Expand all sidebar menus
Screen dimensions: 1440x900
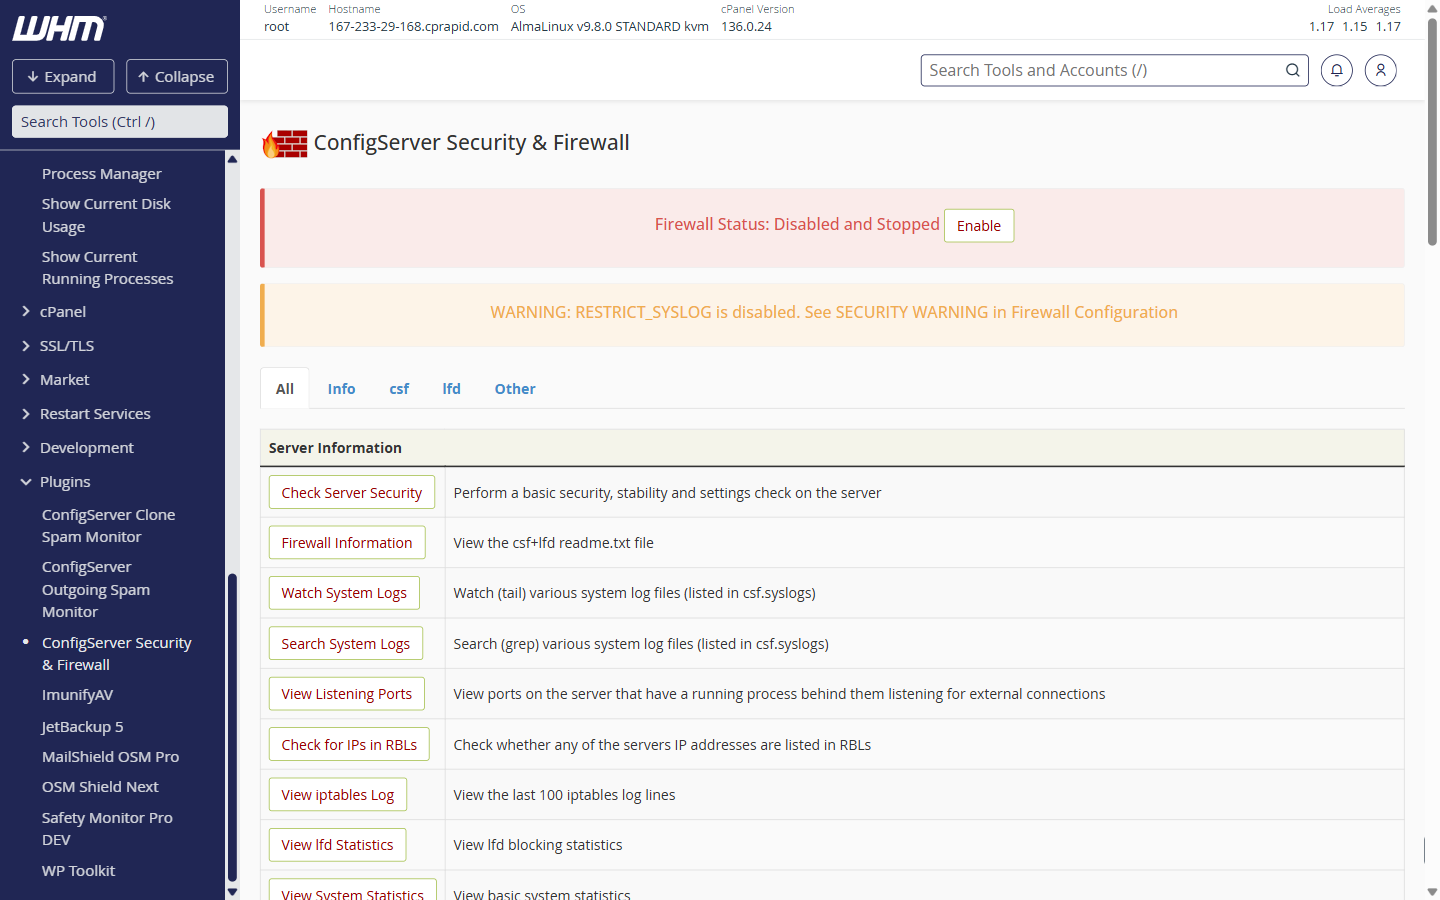point(63,77)
